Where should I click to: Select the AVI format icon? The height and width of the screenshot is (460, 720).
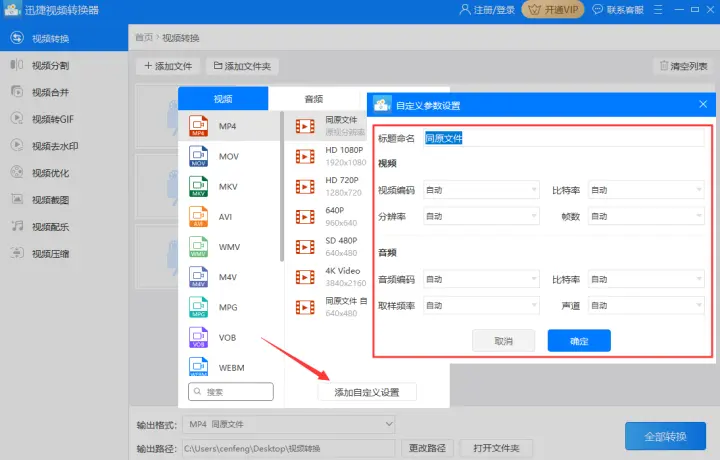click(x=198, y=217)
